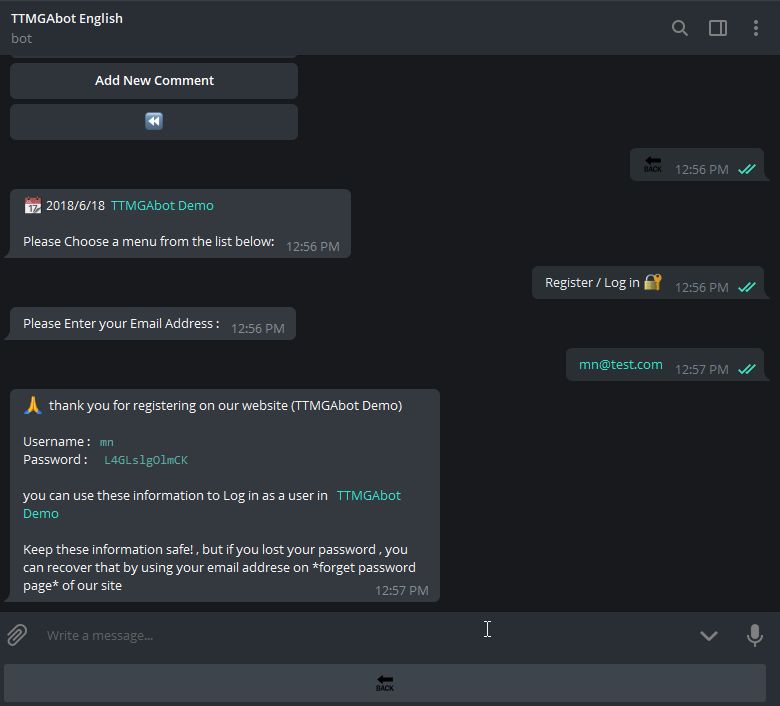Click the Write a message input field
Viewport: 780px width, 706px height.
coord(300,635)
